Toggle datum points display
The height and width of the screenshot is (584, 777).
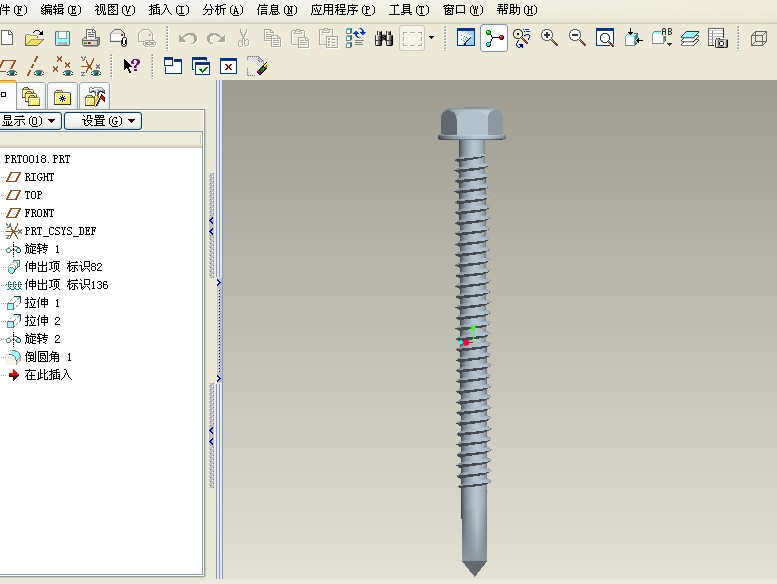coord(62,66)
